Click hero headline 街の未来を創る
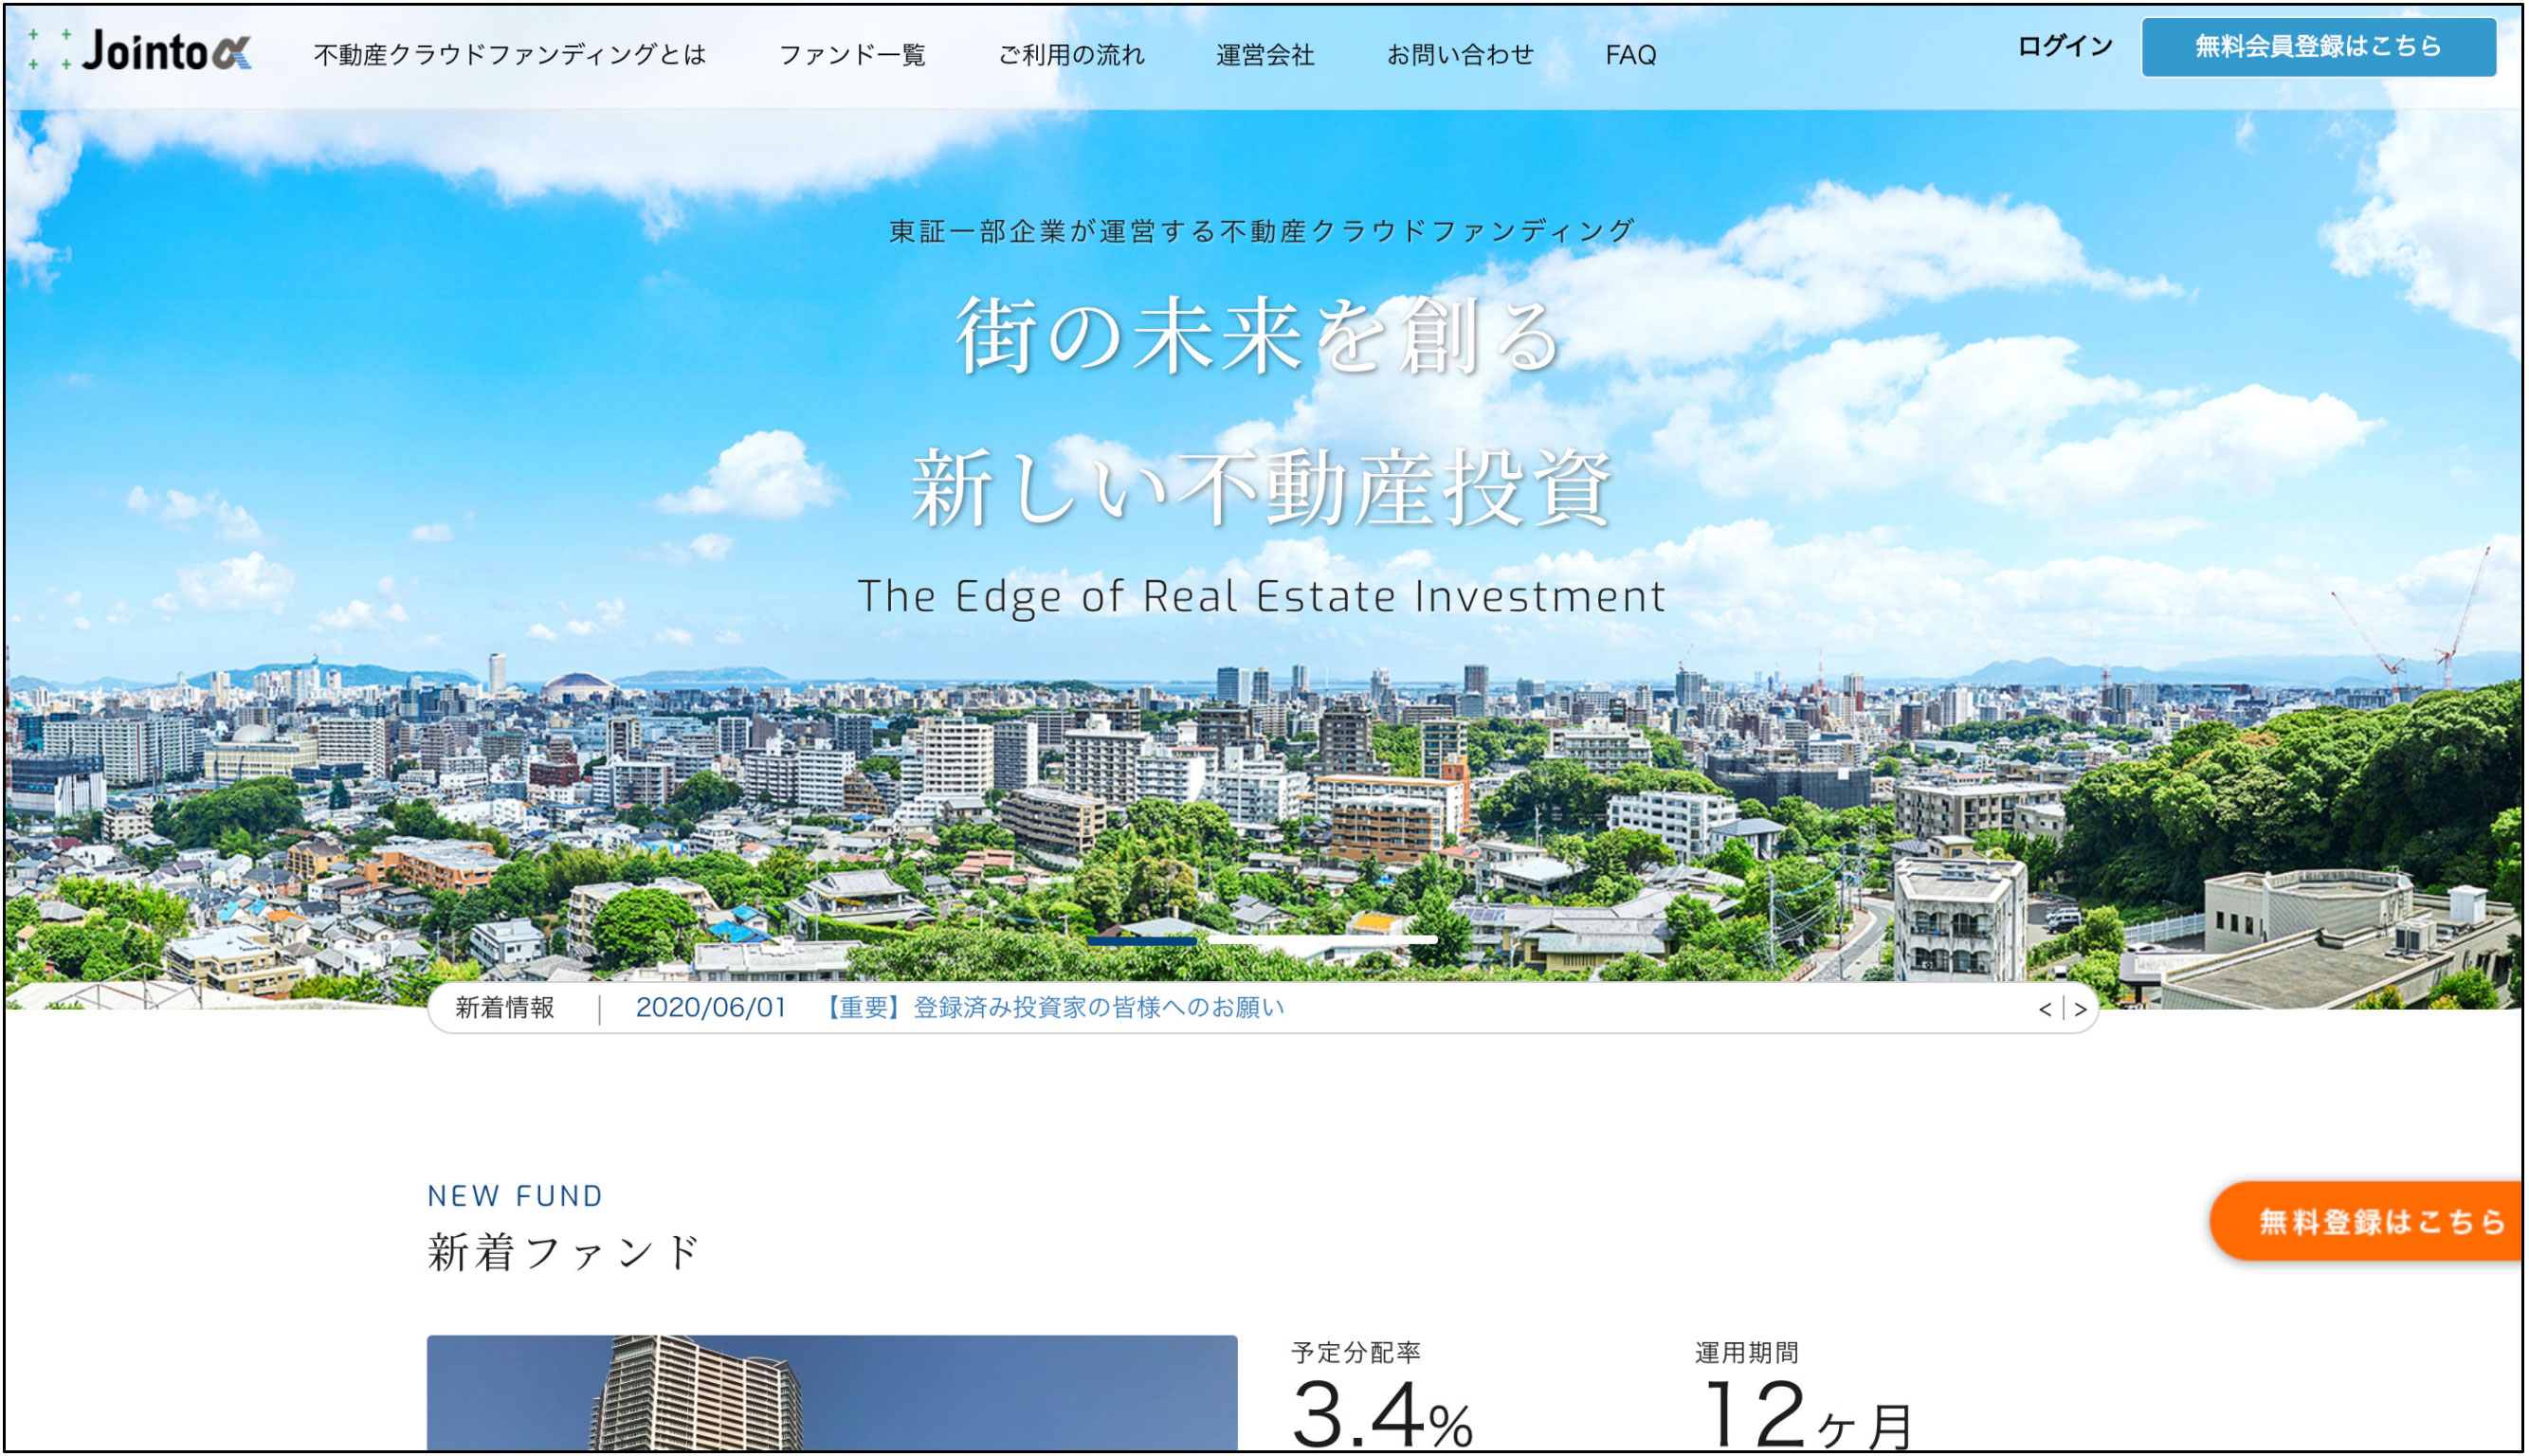The image size is (2529, 1456). pyautogui.click(x=1258, y=337)
